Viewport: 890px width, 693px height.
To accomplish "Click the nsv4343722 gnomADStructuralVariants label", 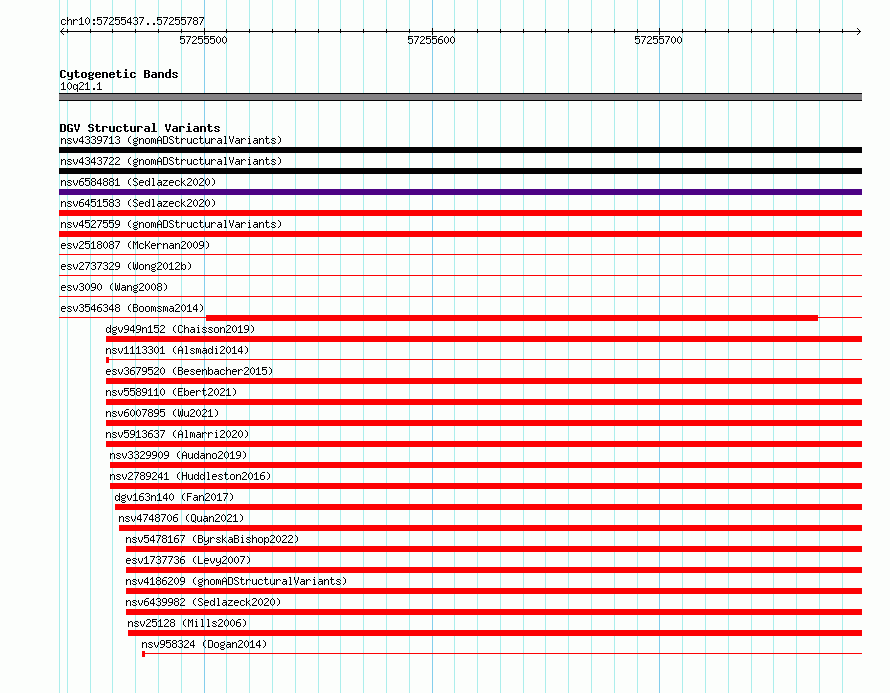I will [171, 161].
